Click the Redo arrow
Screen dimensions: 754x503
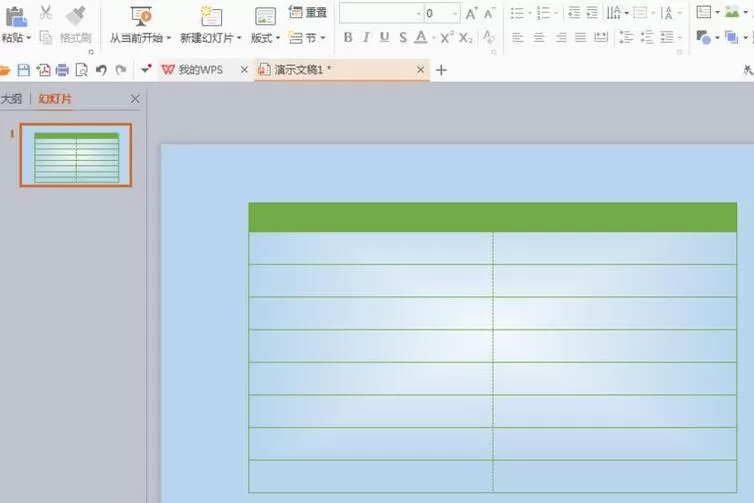[121, 70]
